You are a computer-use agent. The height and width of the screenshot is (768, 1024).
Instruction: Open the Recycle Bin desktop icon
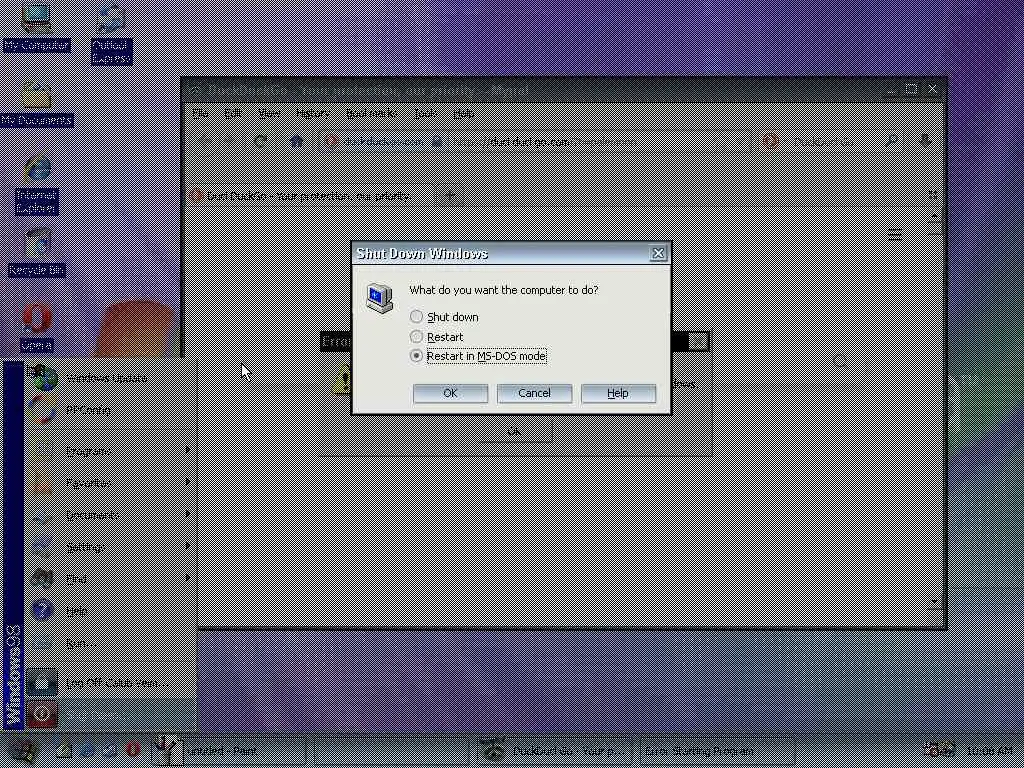point(37,253)
